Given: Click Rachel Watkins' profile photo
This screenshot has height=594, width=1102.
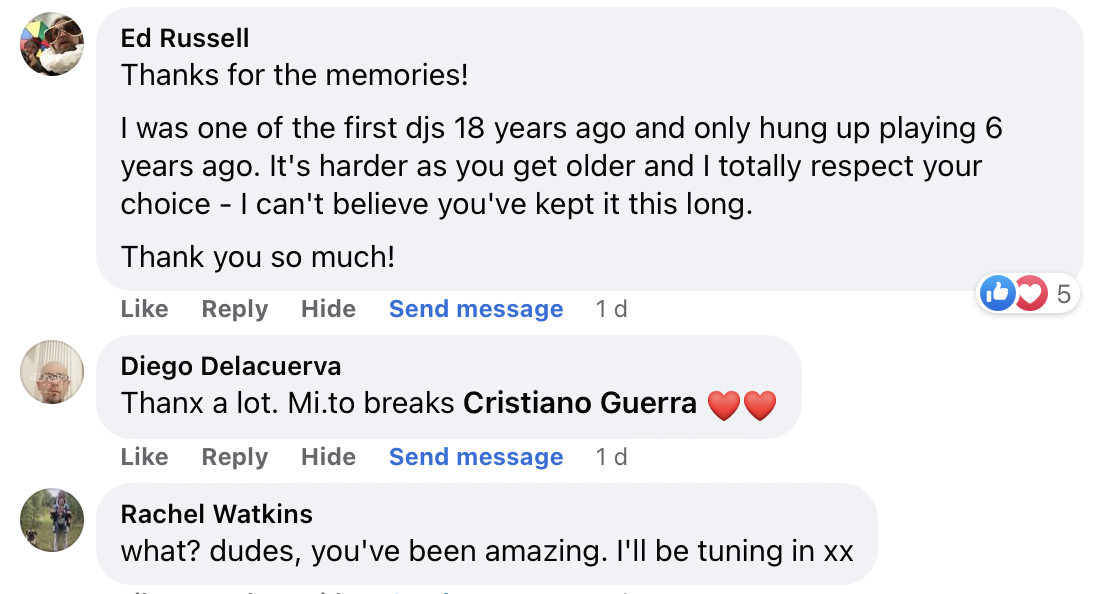Looking at the screenshot, I should pyautogui.click(x=52, y=520).
